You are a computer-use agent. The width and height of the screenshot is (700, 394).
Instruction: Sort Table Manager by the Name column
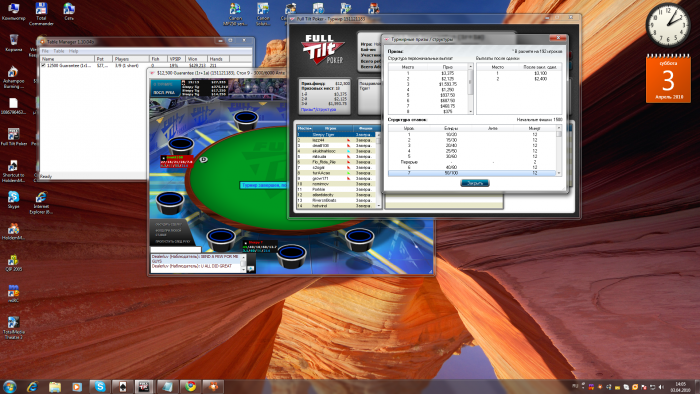(x=67, y=59)
